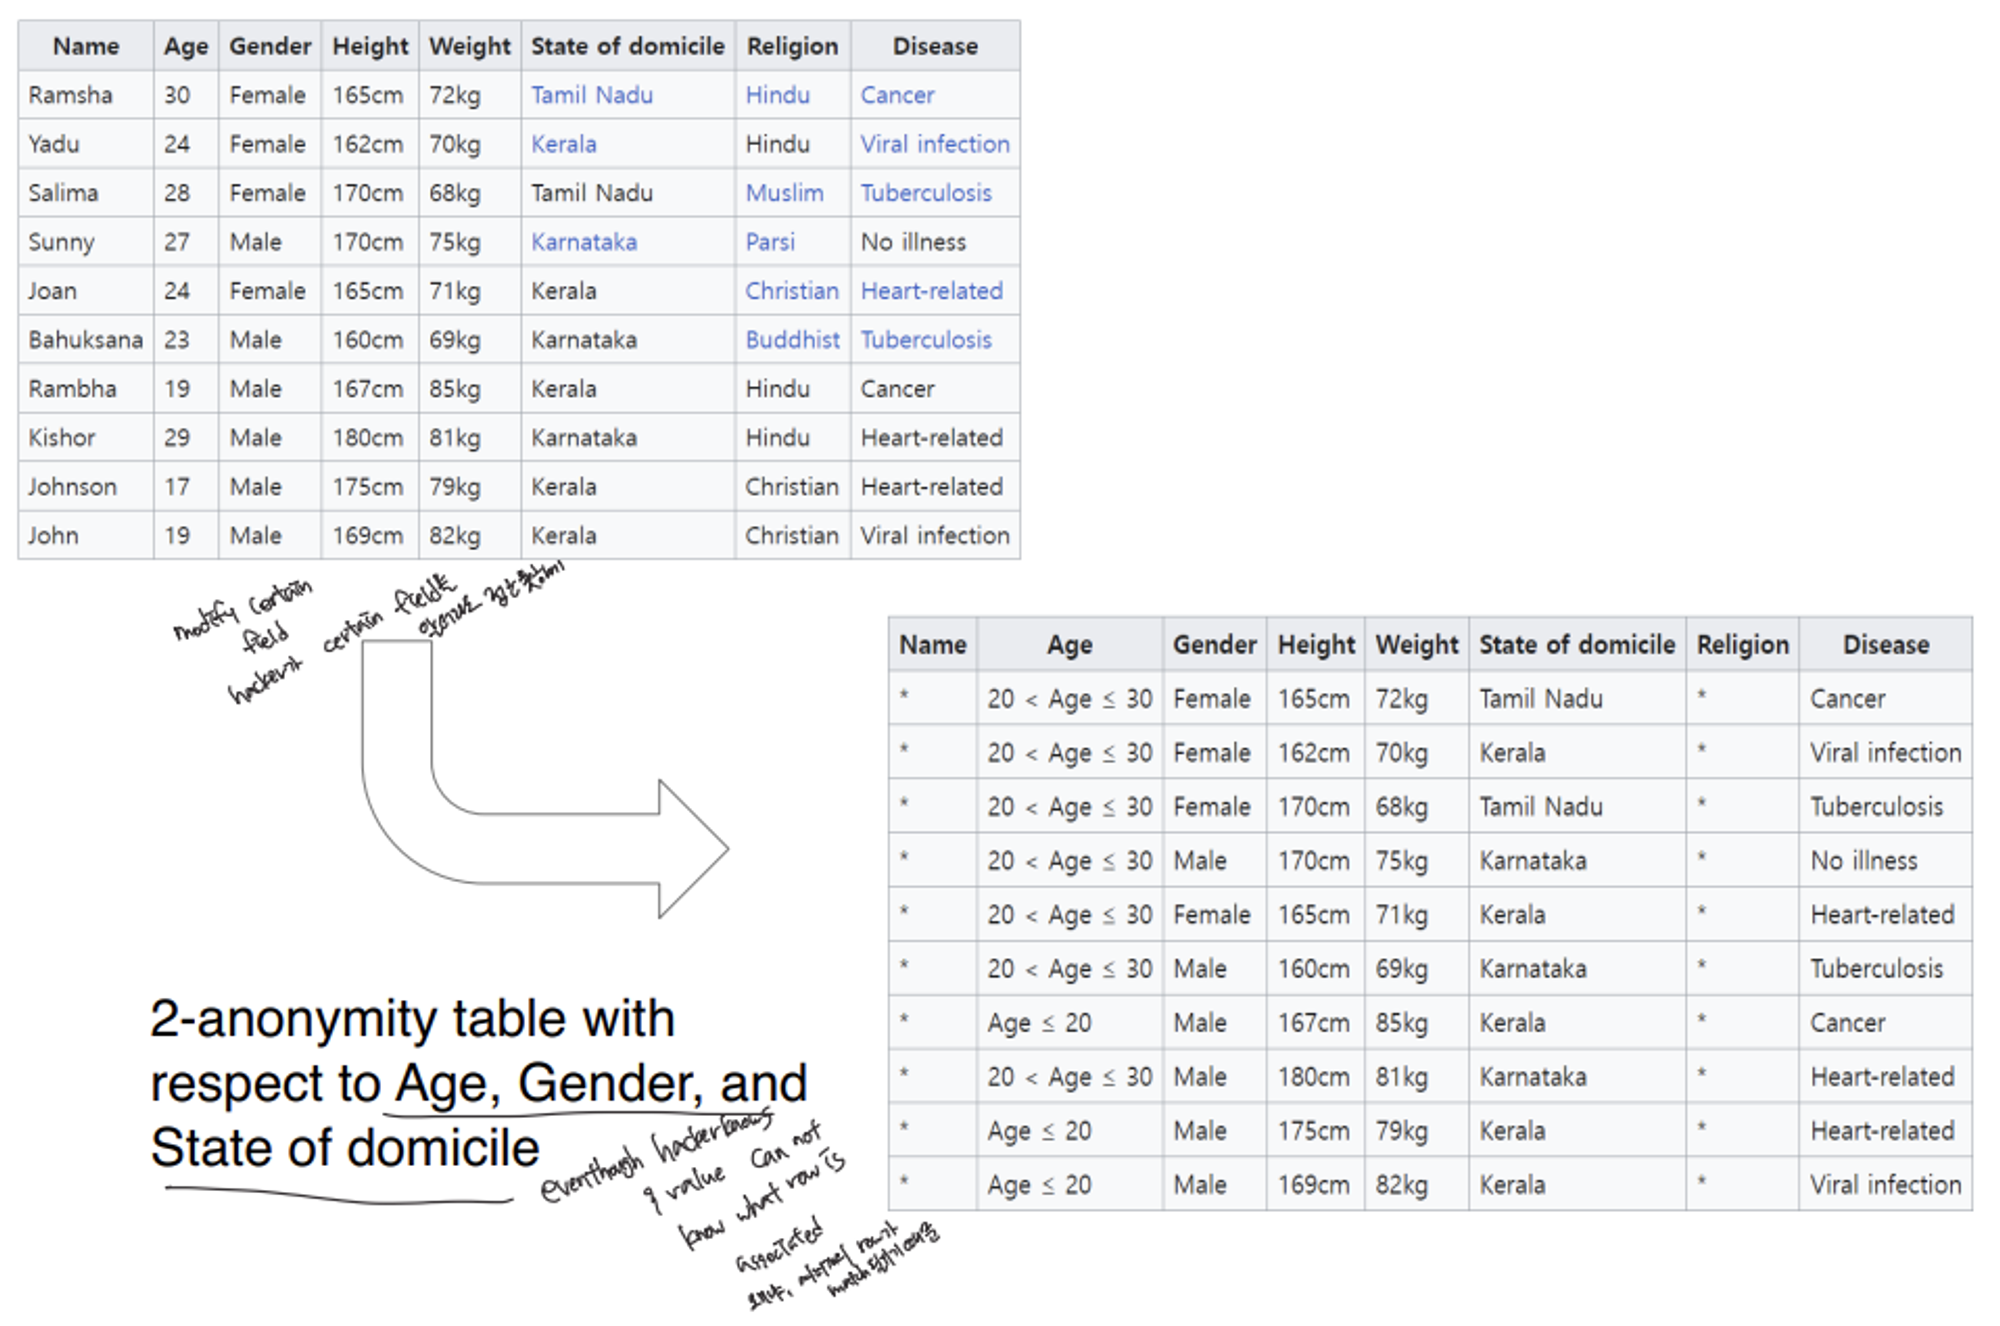Select the name John in first table
This screenshot has width=2000, height=1326.
(53, 536)
